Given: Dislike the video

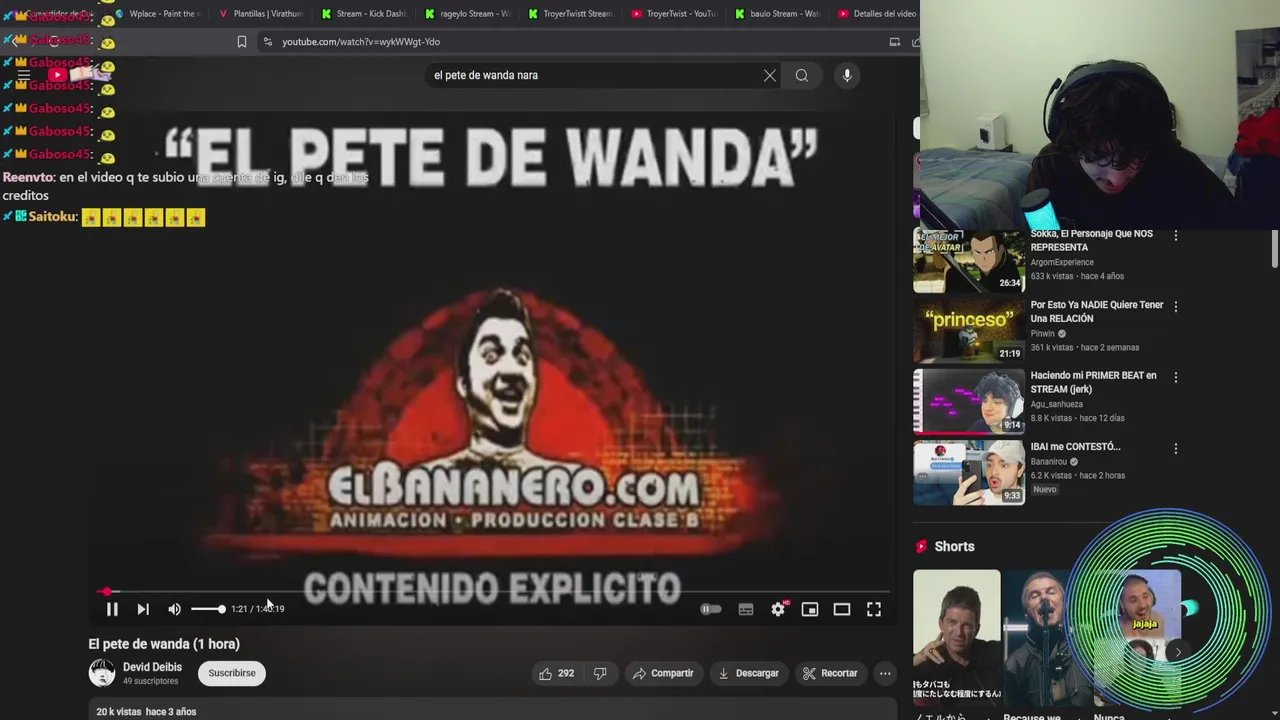Looking at the screenshot, I should [600, 673].
